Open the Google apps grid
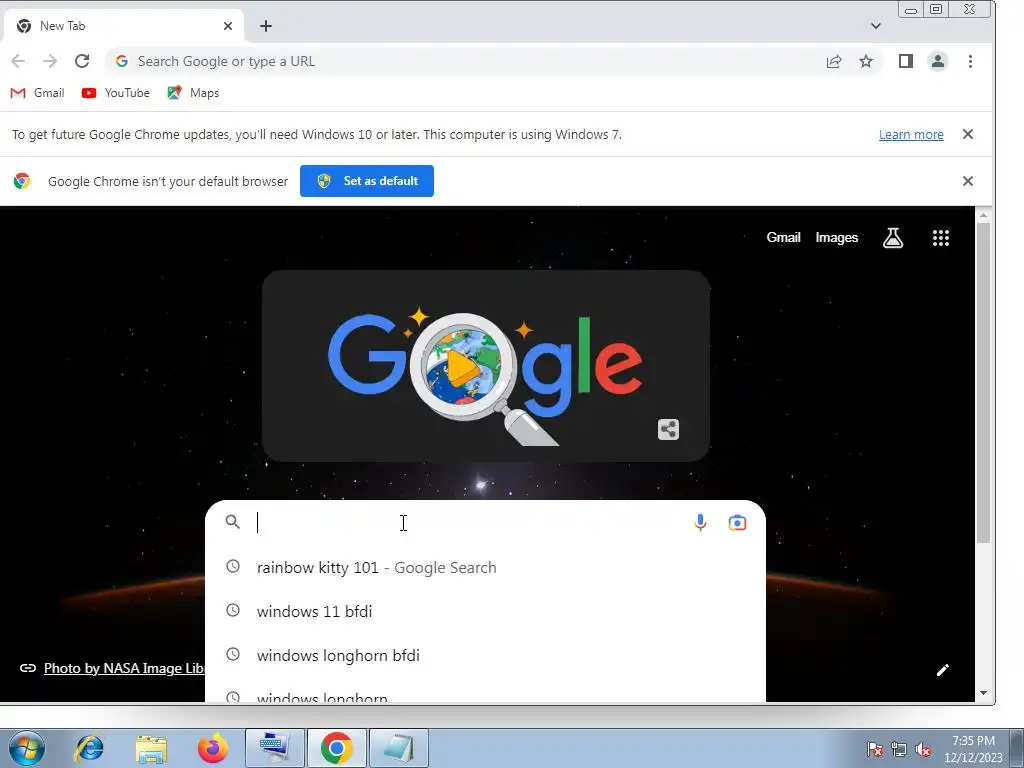The height and width of the screenshot is (768, 1024). pyautogui.click(x=940, y=238)
